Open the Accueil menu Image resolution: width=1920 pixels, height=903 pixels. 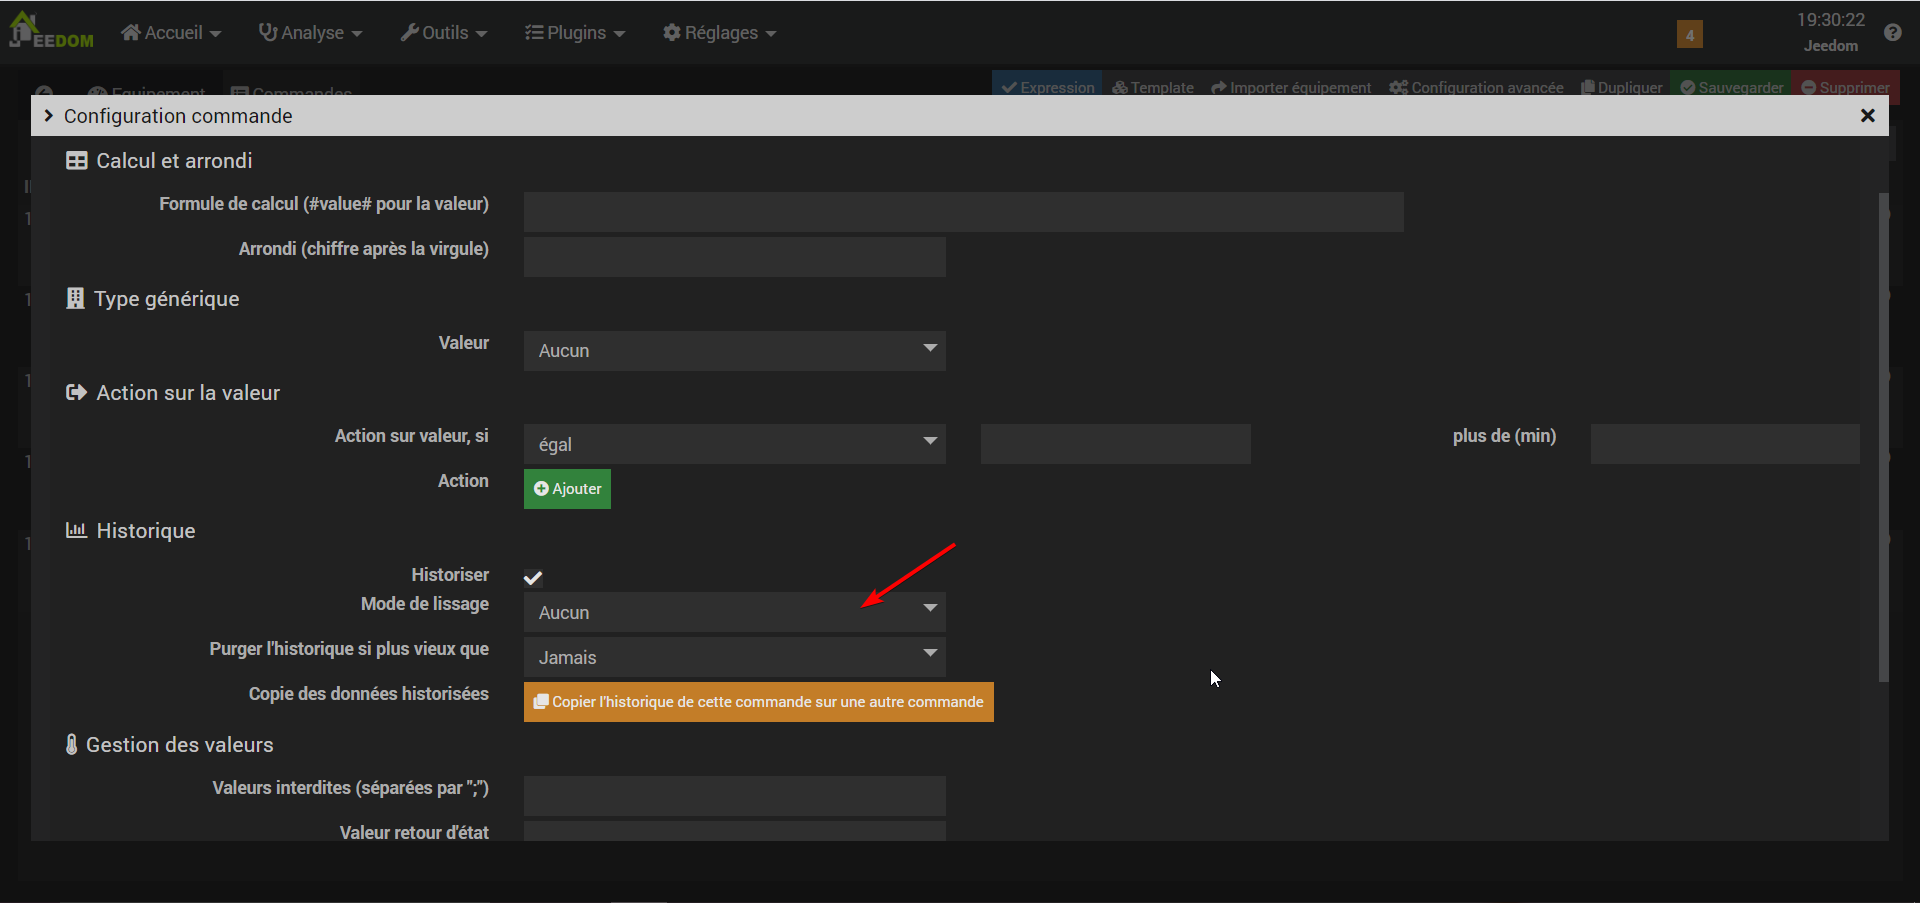click(x=171, y=33)
